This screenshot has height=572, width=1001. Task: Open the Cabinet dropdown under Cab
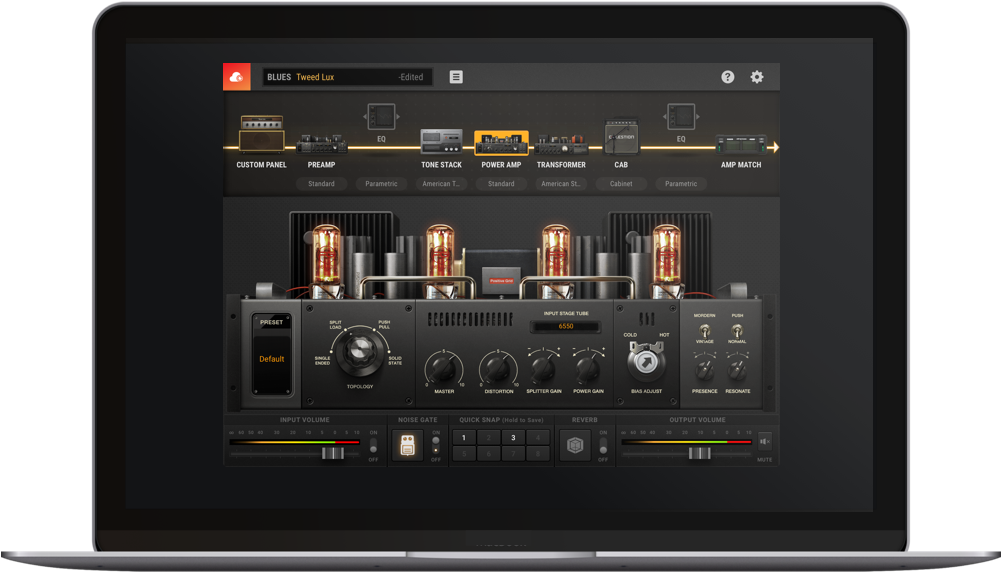point(621,184)
